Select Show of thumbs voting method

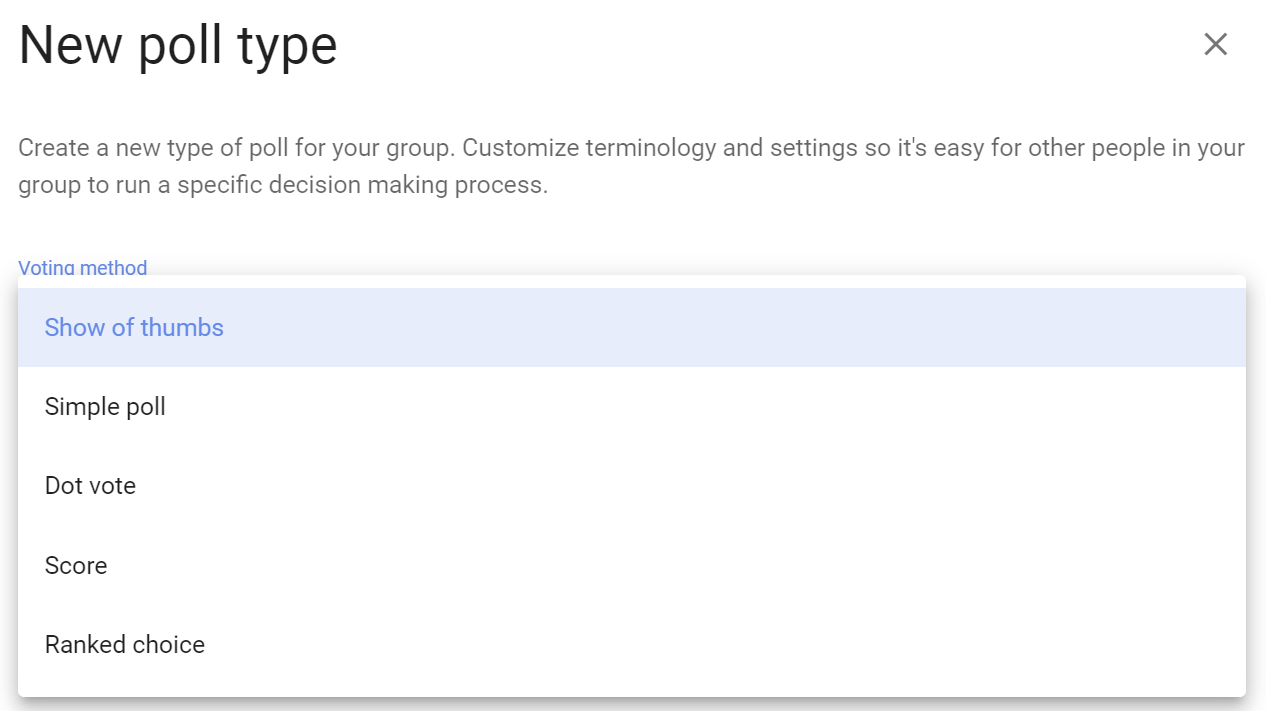click(632, 328)
